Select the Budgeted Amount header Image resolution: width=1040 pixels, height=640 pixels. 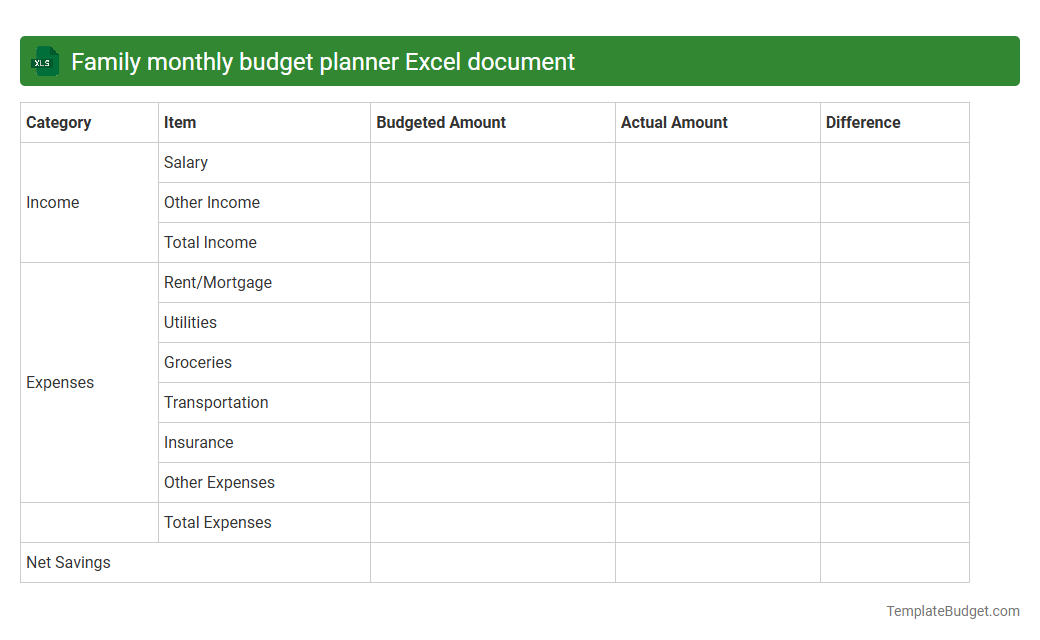coord(441,122)
